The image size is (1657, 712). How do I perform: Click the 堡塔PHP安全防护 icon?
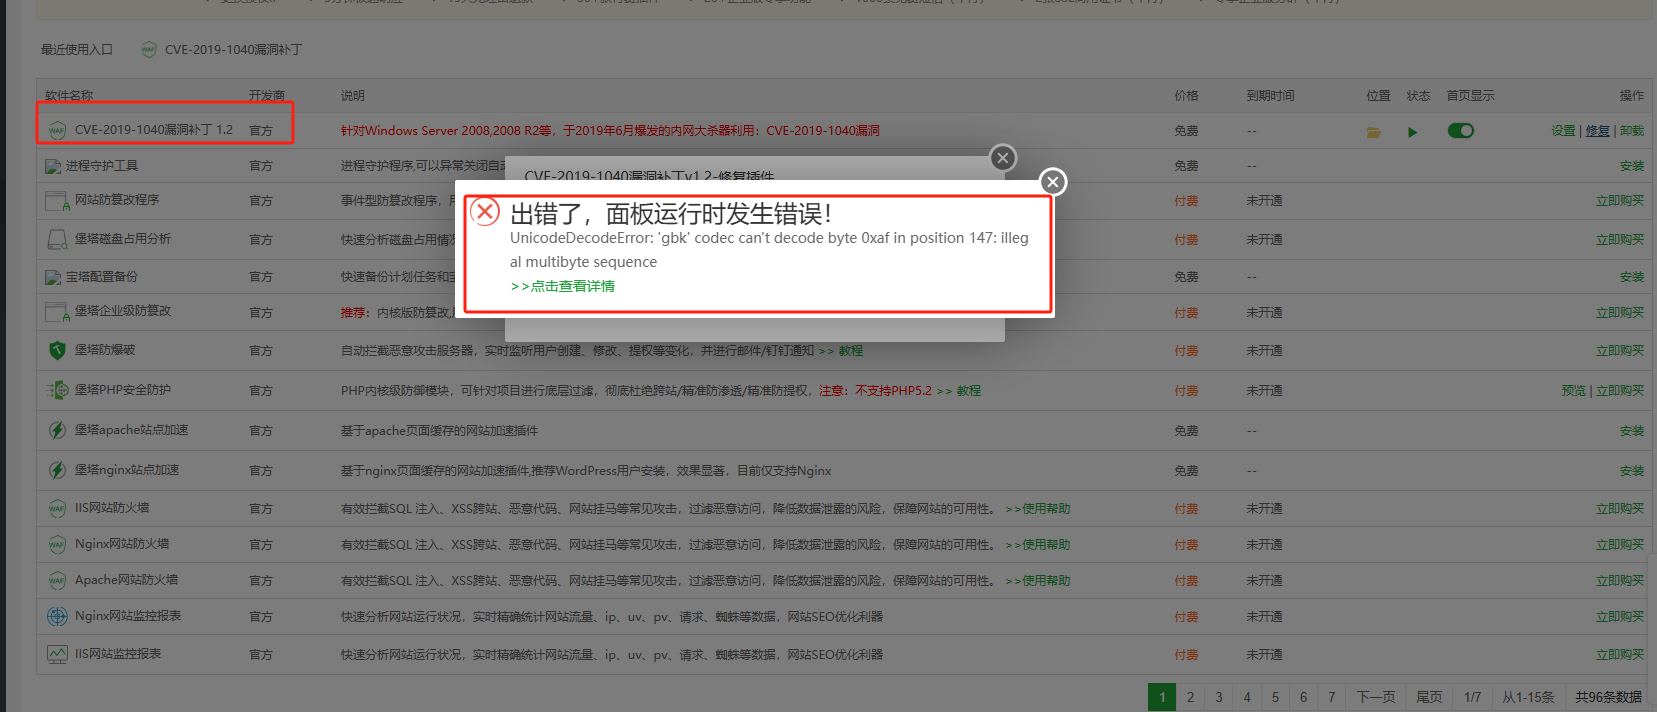pyautogui.click(x=57, y=390)
